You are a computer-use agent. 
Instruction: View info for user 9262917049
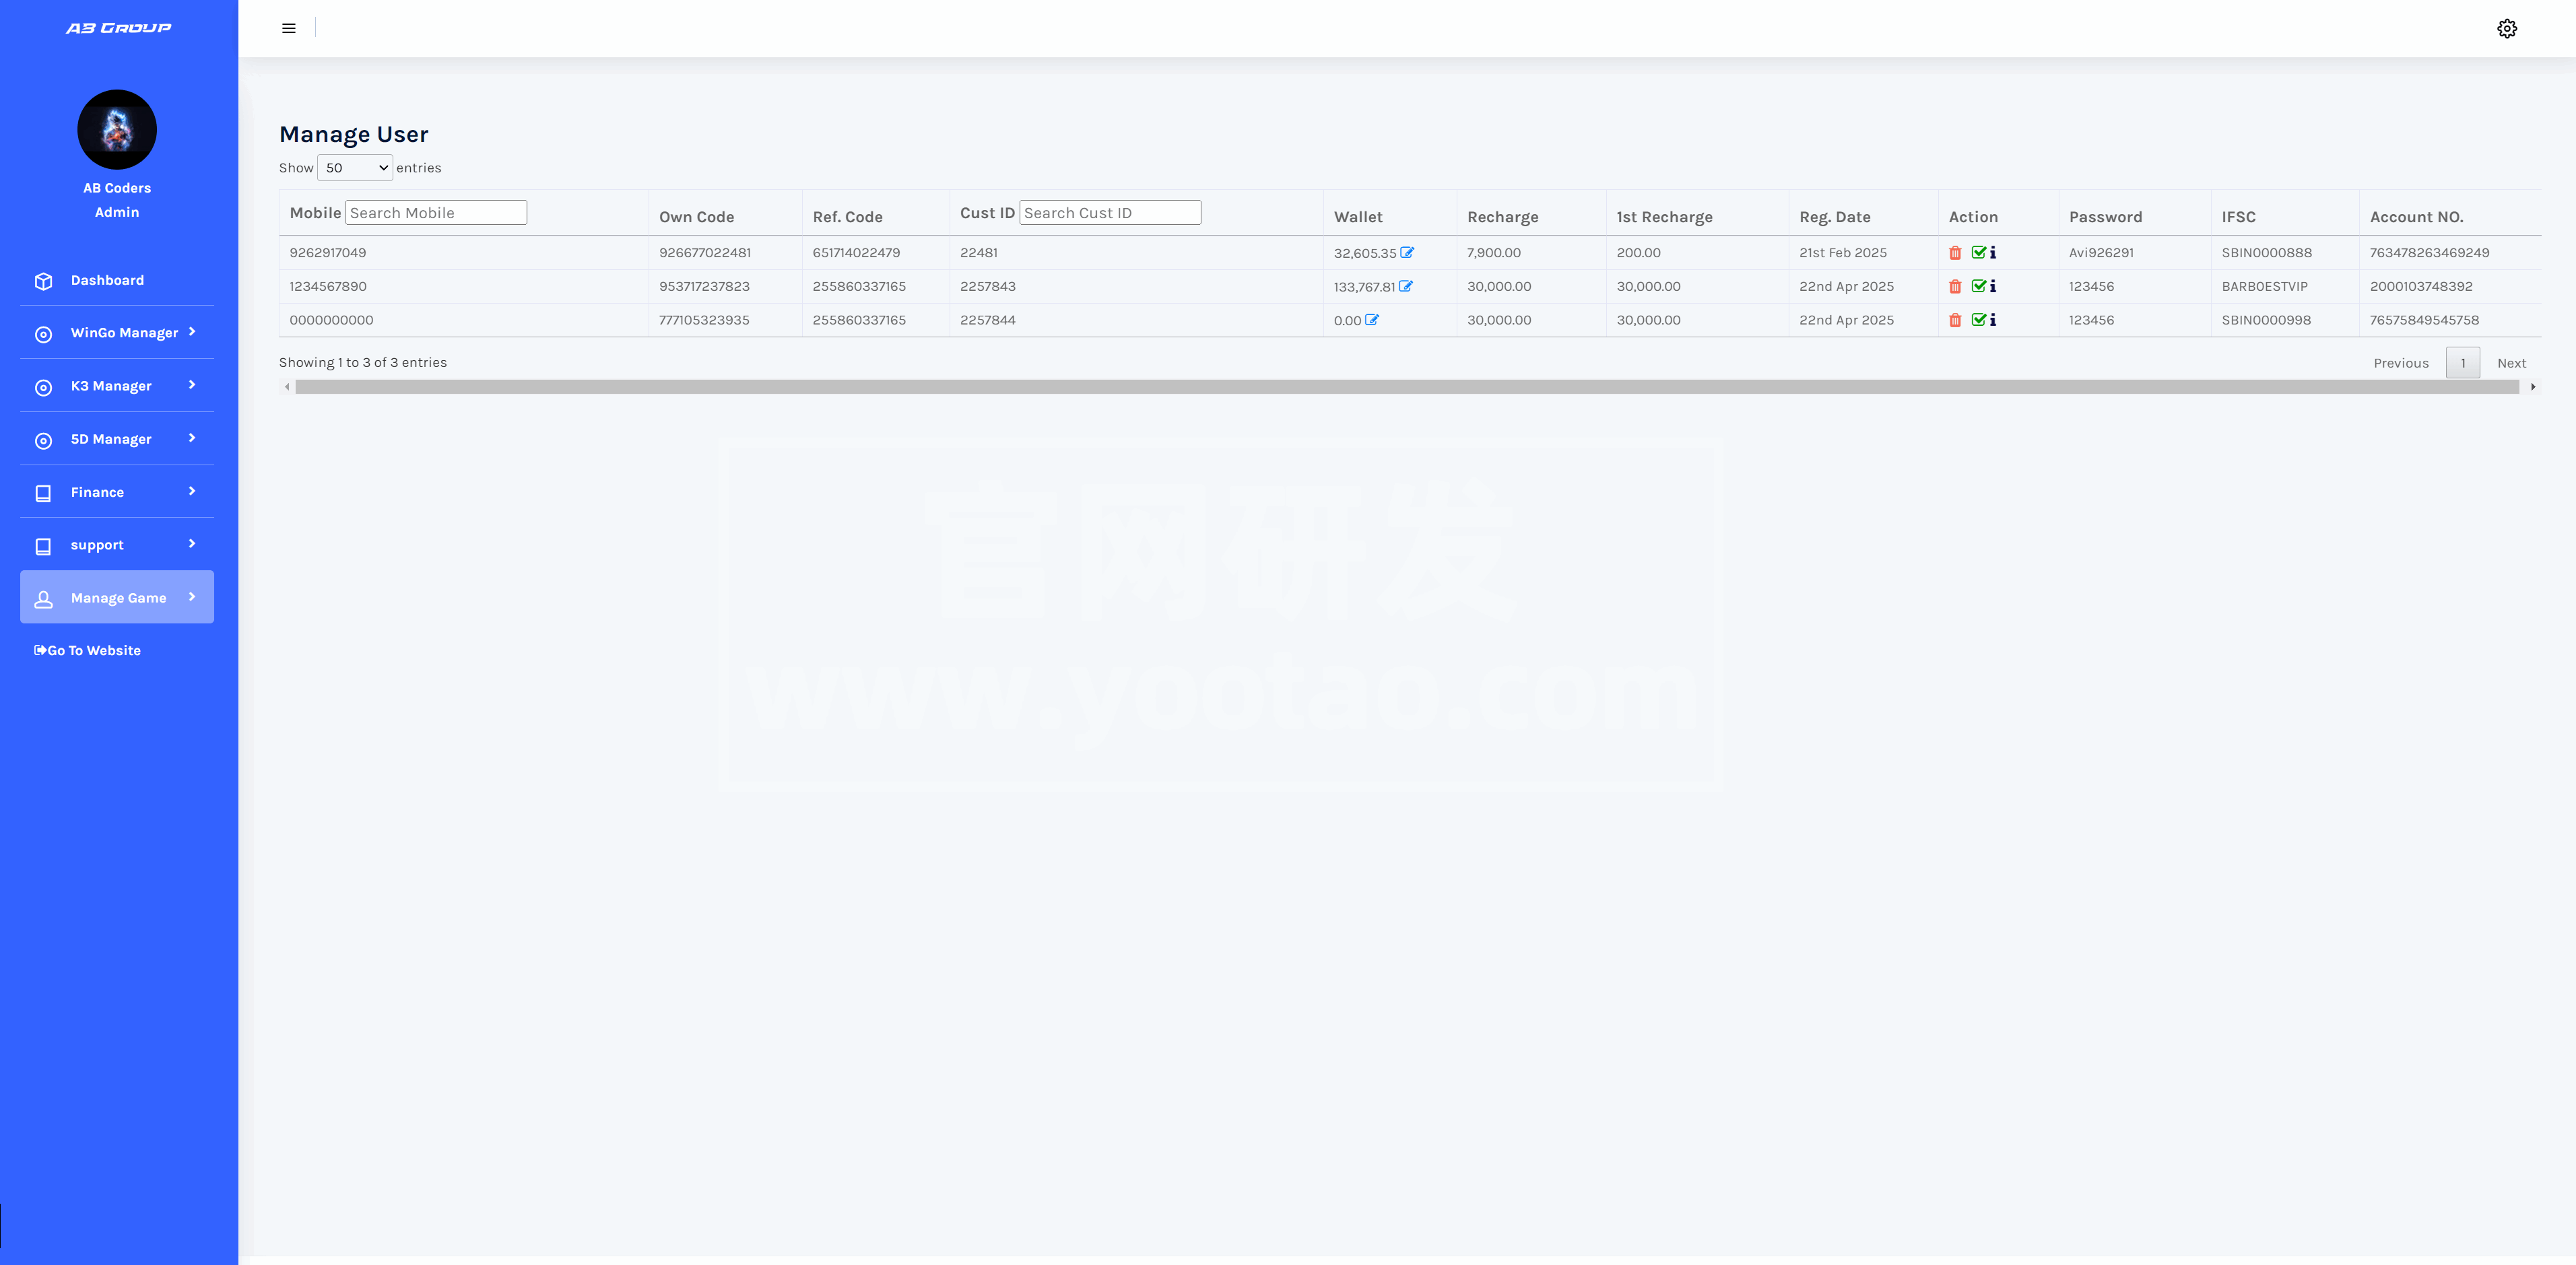tap(1992, 252)
